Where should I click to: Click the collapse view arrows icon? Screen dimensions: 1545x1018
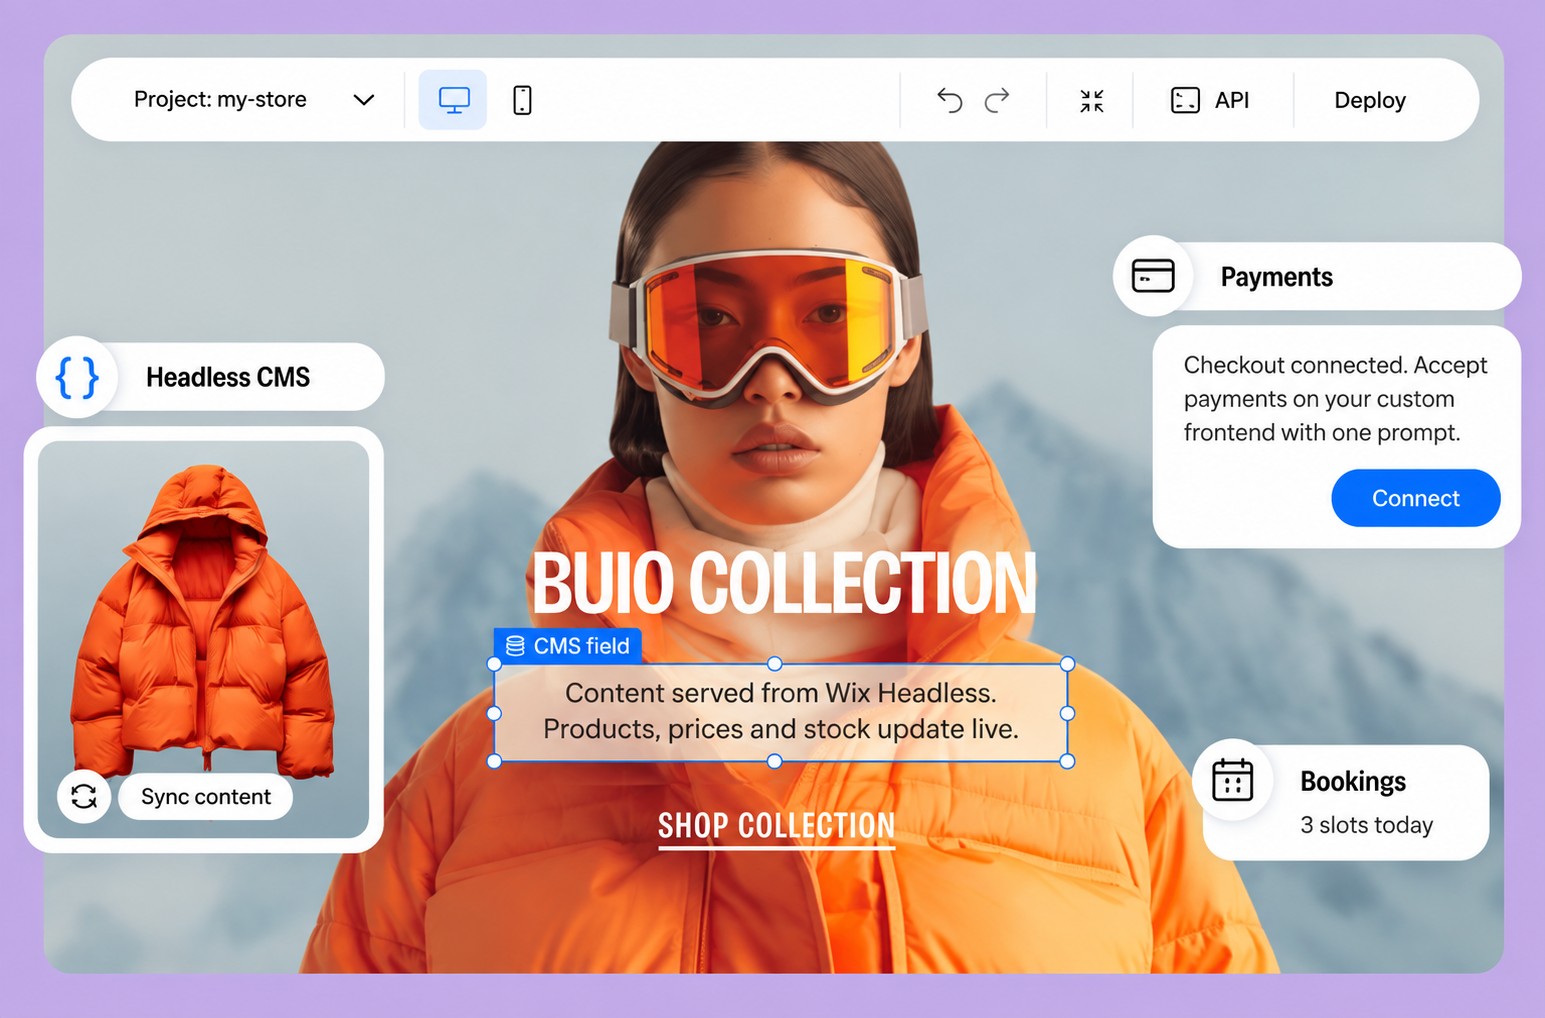tap(1092, 100)
